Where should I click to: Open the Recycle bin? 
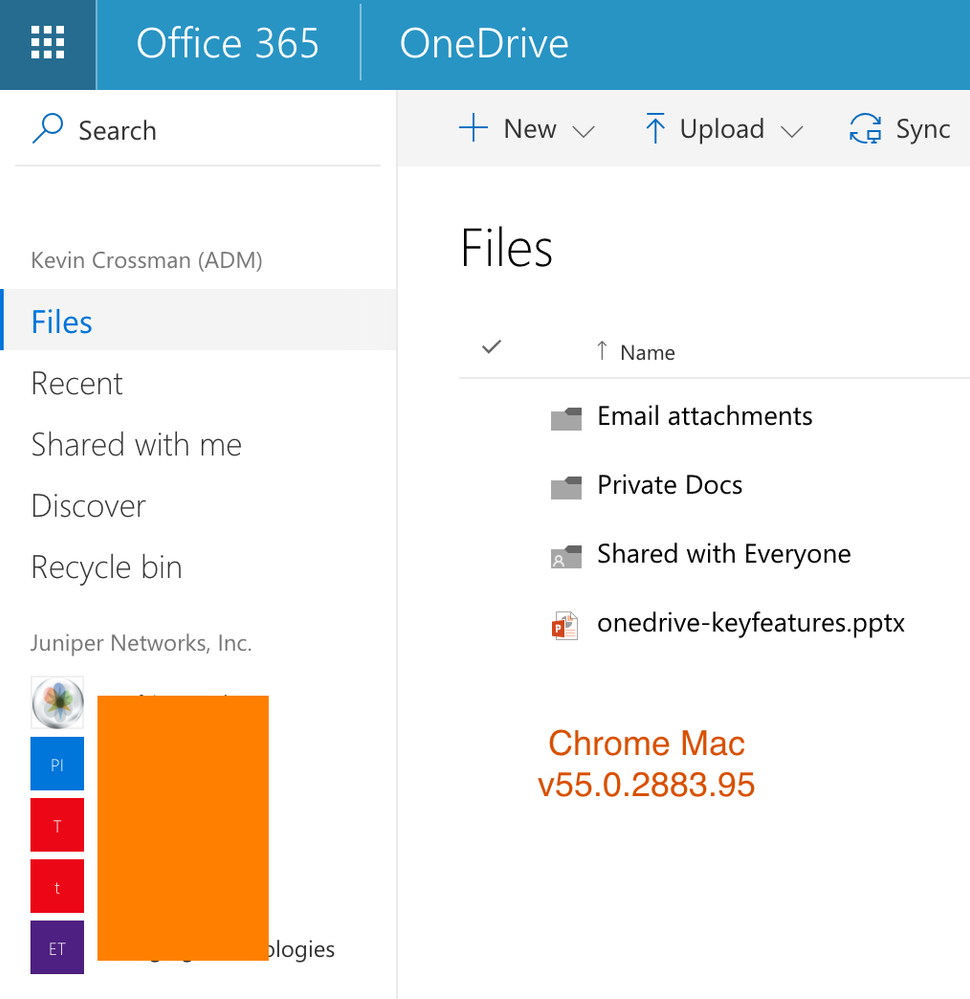coord(106,568)
